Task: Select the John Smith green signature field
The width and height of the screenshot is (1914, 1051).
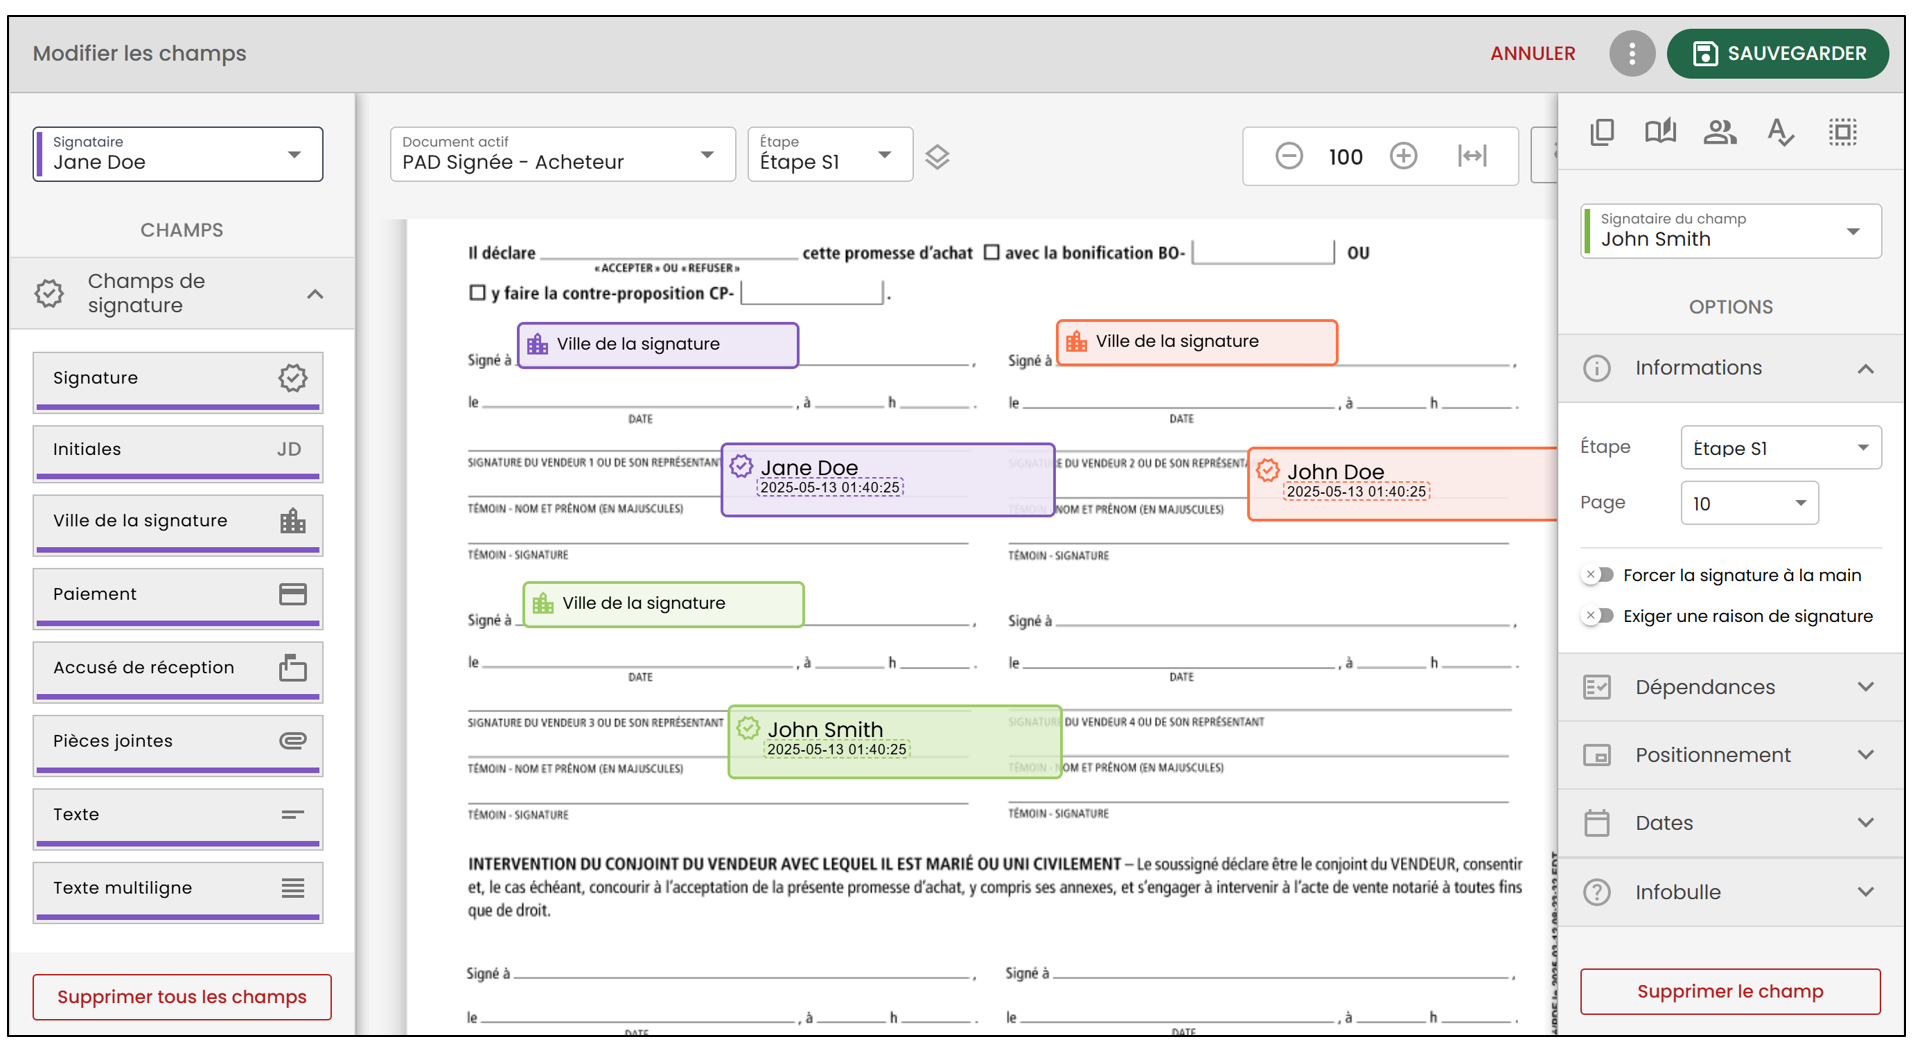Action: point(895,741)
